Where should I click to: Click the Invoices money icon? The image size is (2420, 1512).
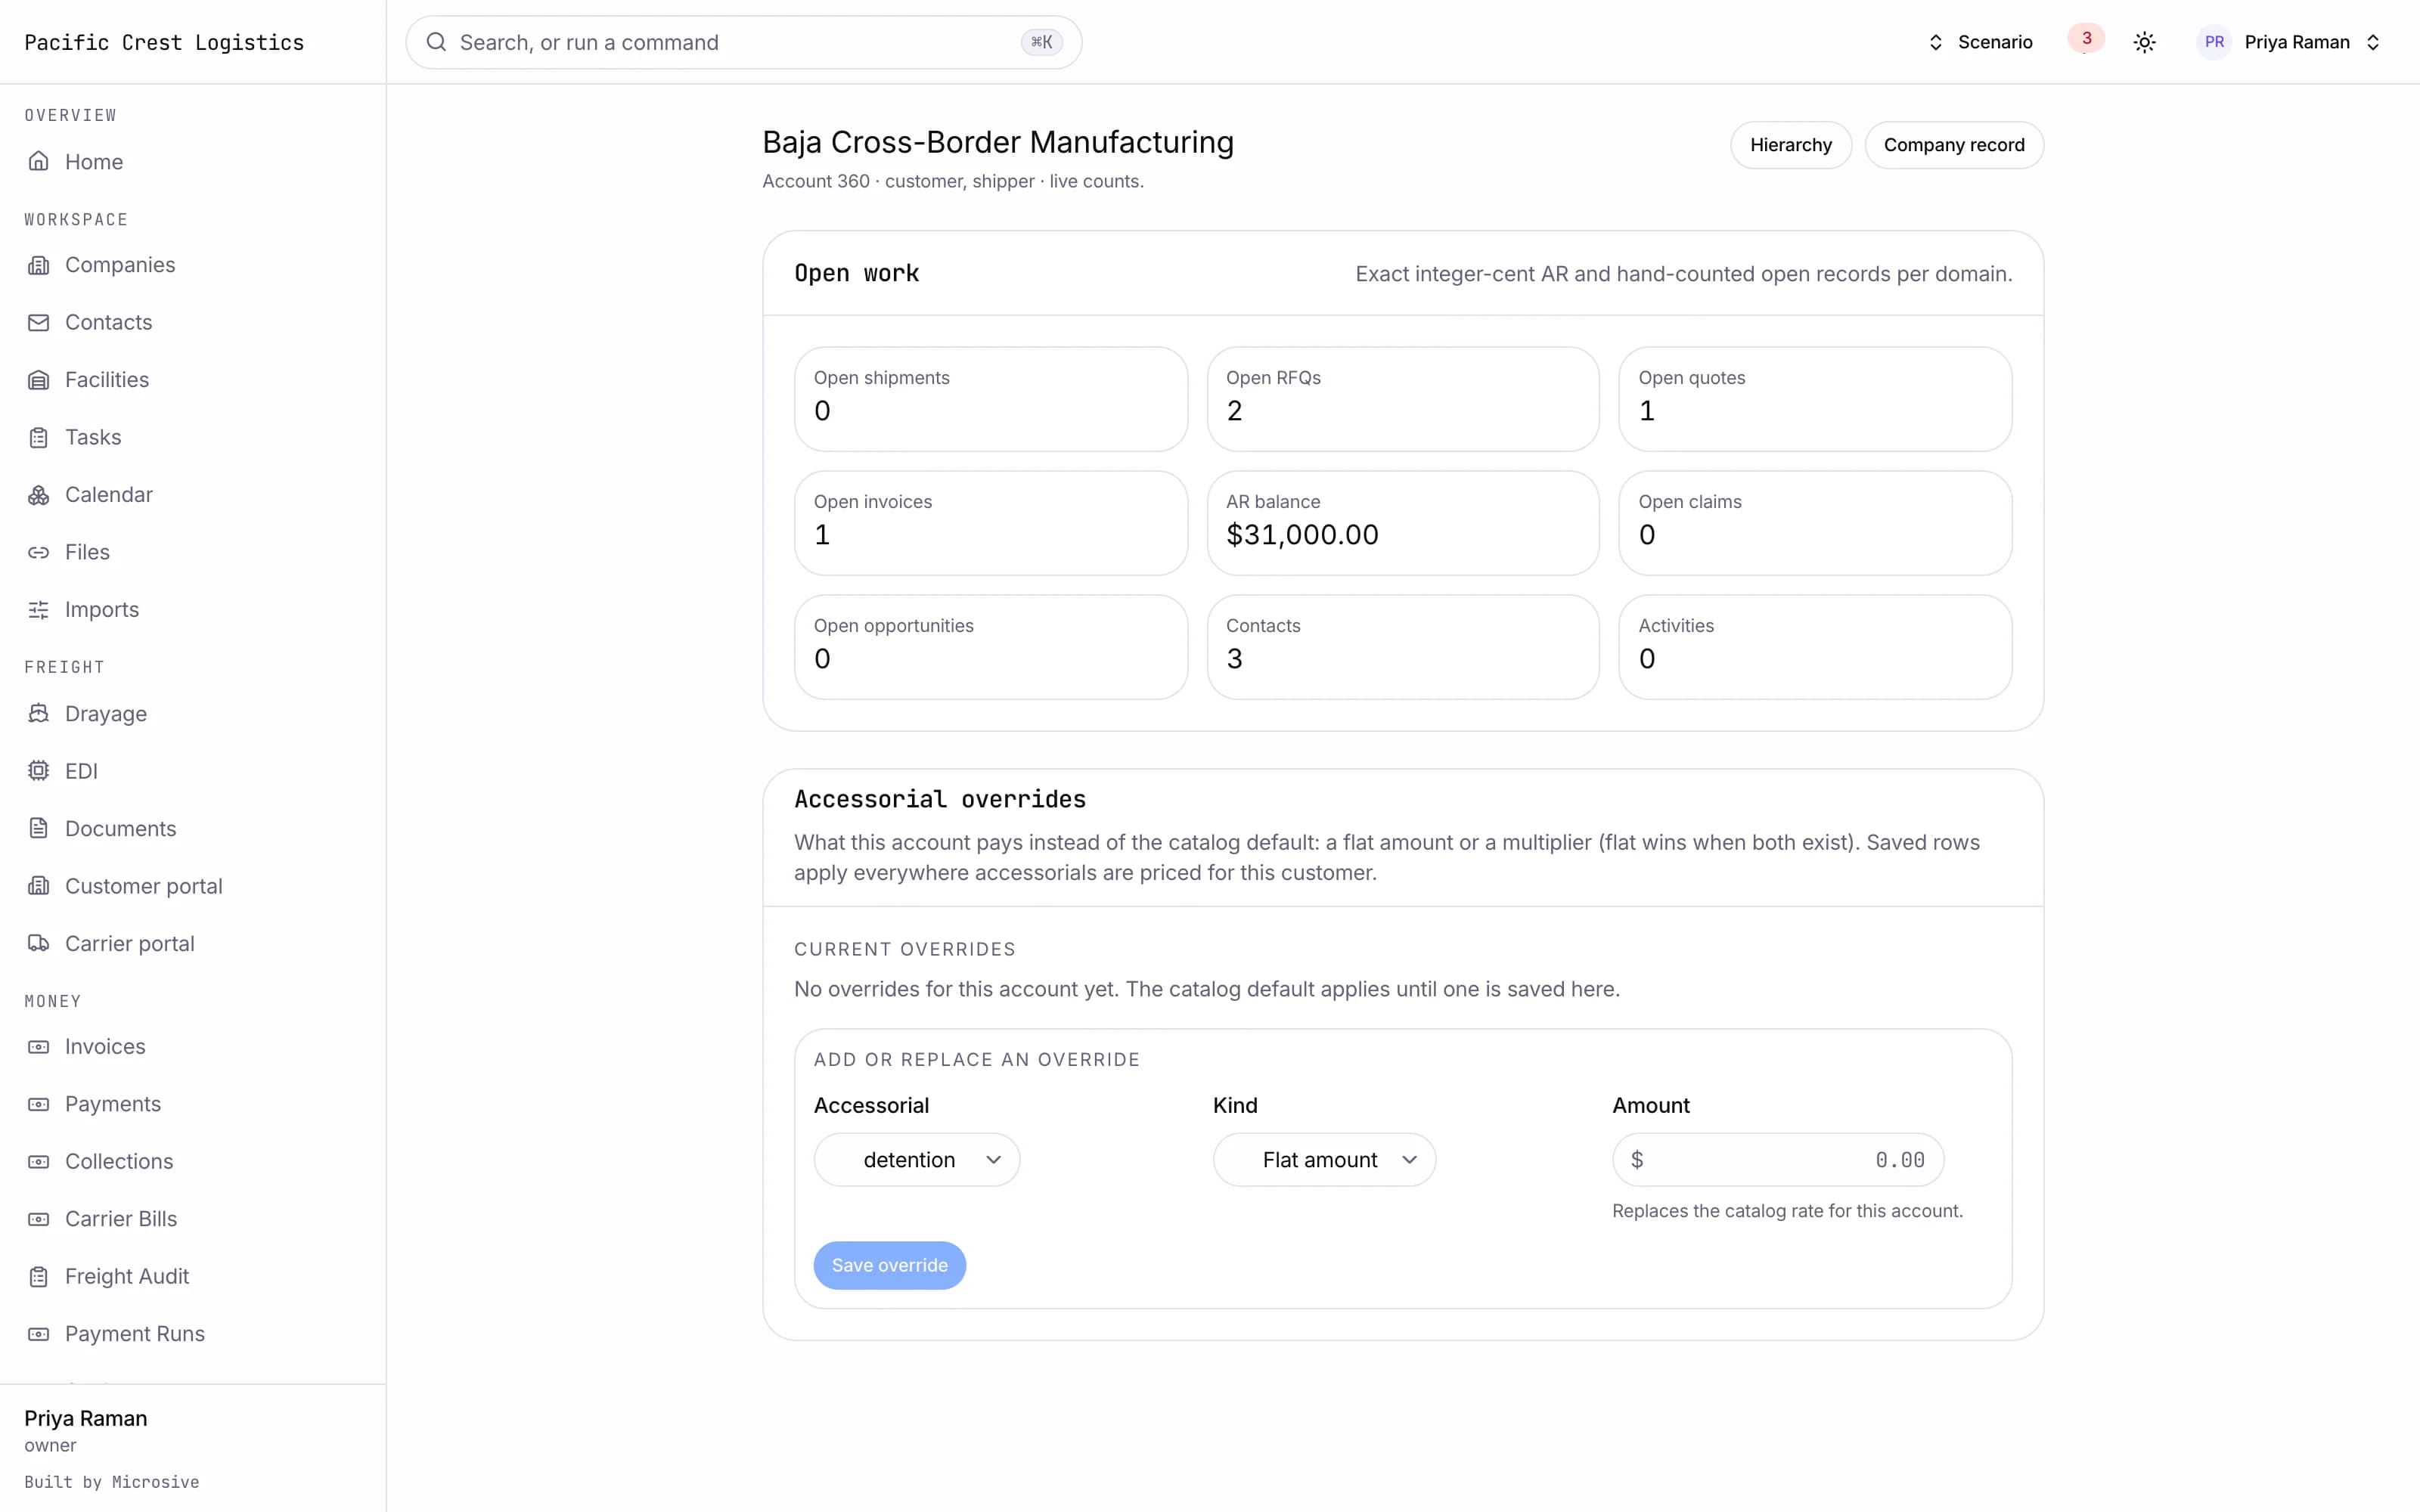coord(38,1047)
